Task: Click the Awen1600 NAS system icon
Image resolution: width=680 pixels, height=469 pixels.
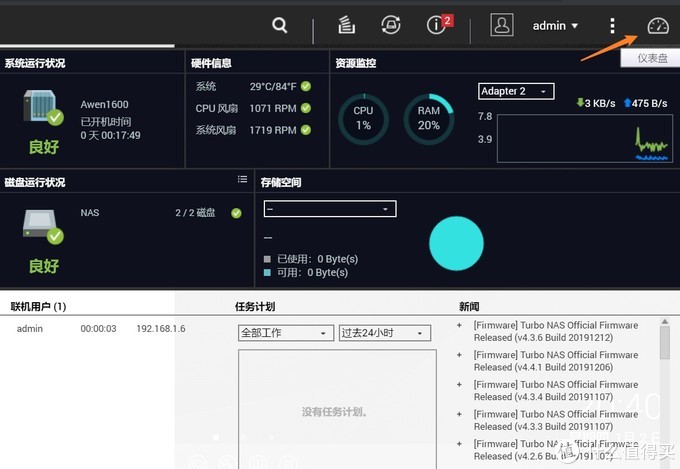Action: click(x=42, y=106)
